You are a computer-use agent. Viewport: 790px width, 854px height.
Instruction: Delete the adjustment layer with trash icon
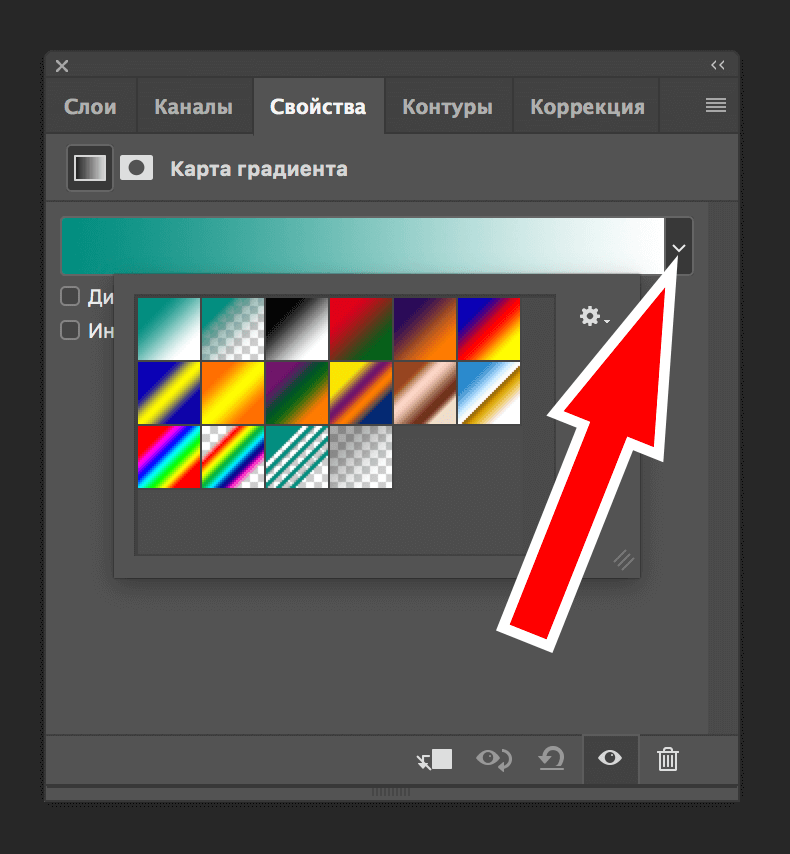tap(667, 759)
